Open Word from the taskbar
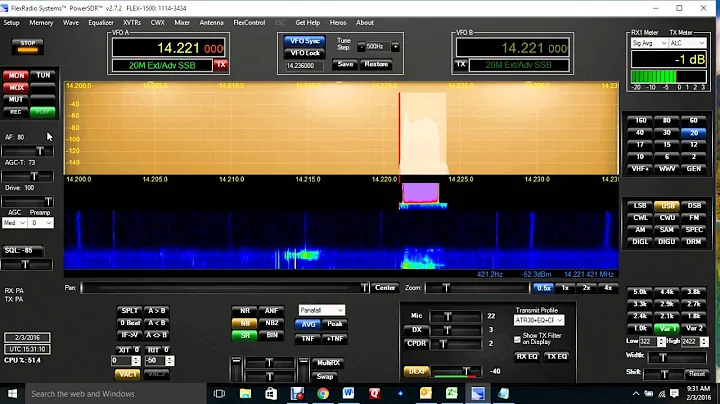The width and height of the screenshot is (720, 404). coord(349,393)
